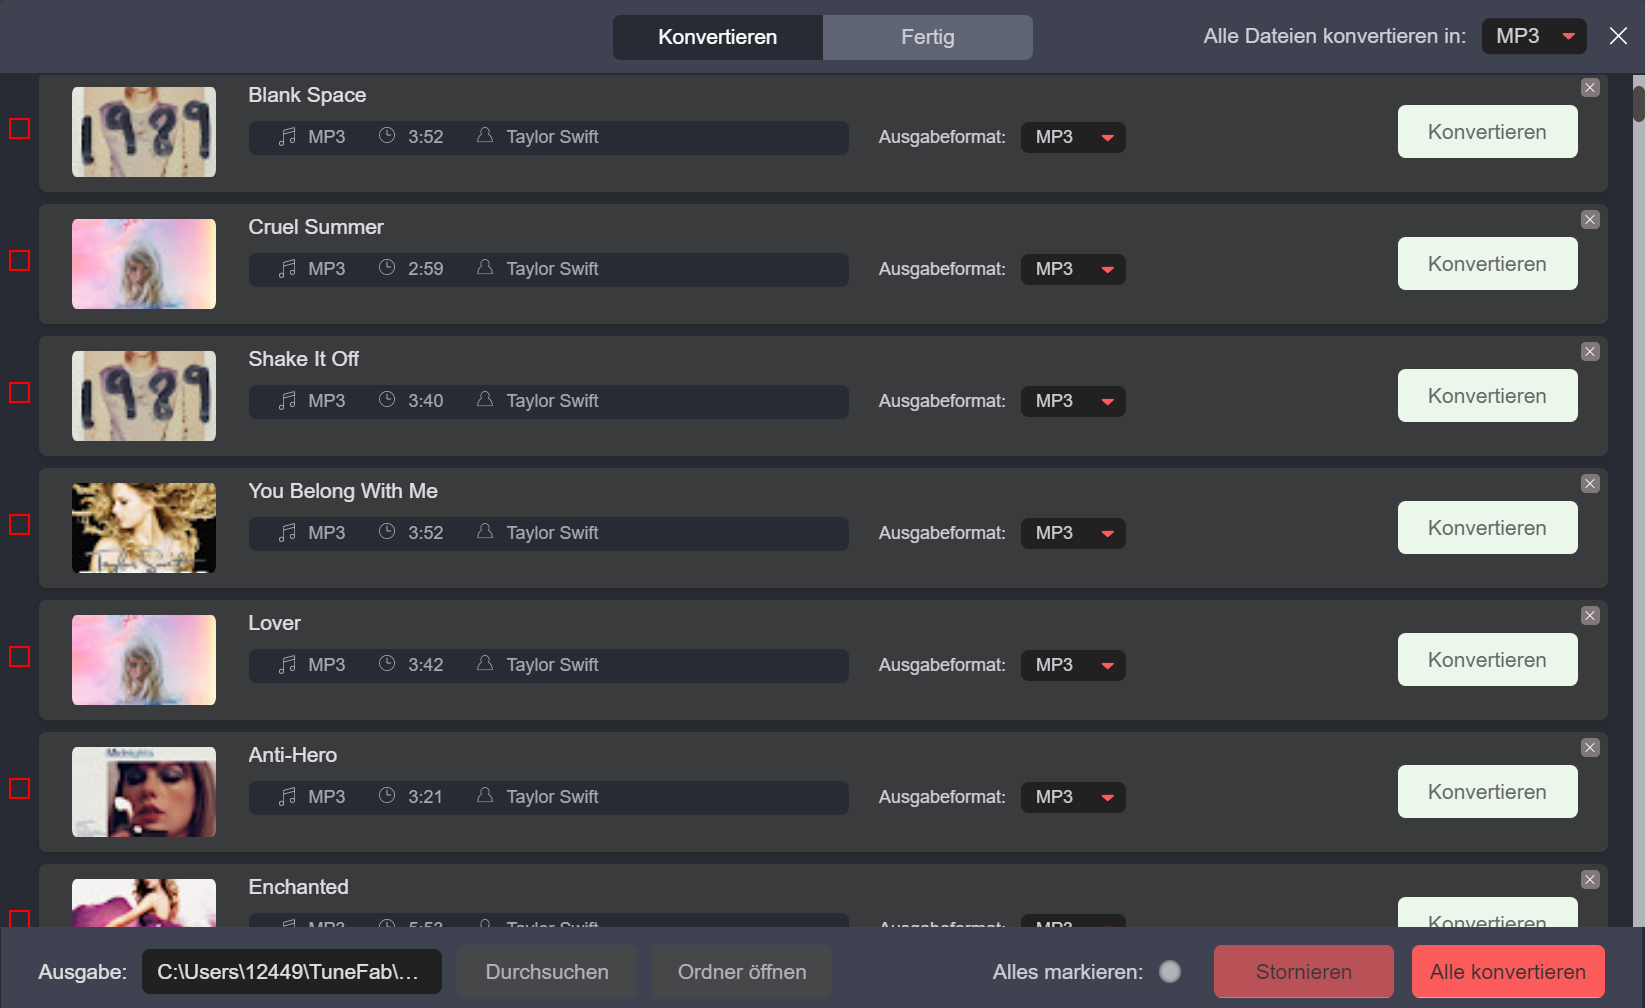Expand Shake It Off Ausgabeformat dropdown
Screen dimensions: 1645x1008
1073,401
